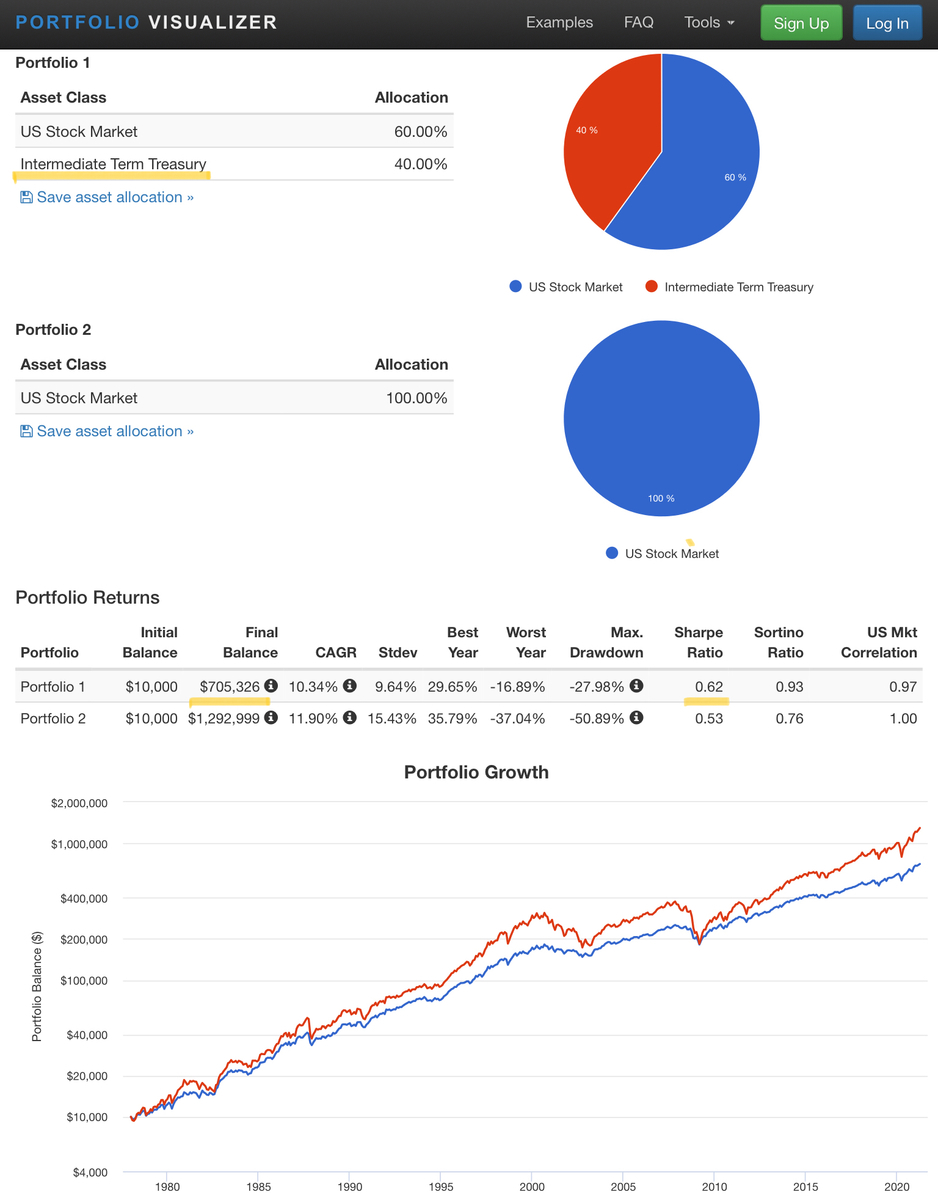Click info icon beside -50.89% max drawdown

pyautogui.click(x=636, y=718)
